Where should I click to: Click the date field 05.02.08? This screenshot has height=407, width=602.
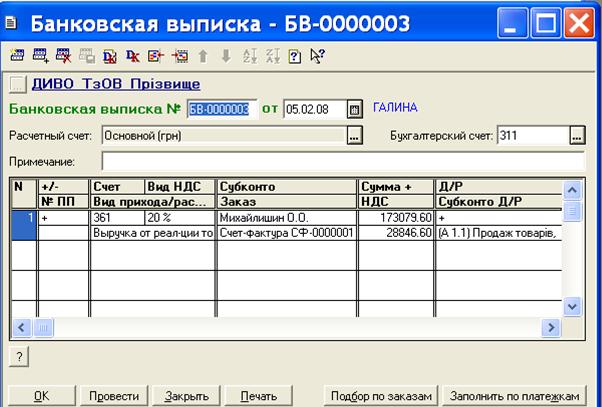[315, 109]
